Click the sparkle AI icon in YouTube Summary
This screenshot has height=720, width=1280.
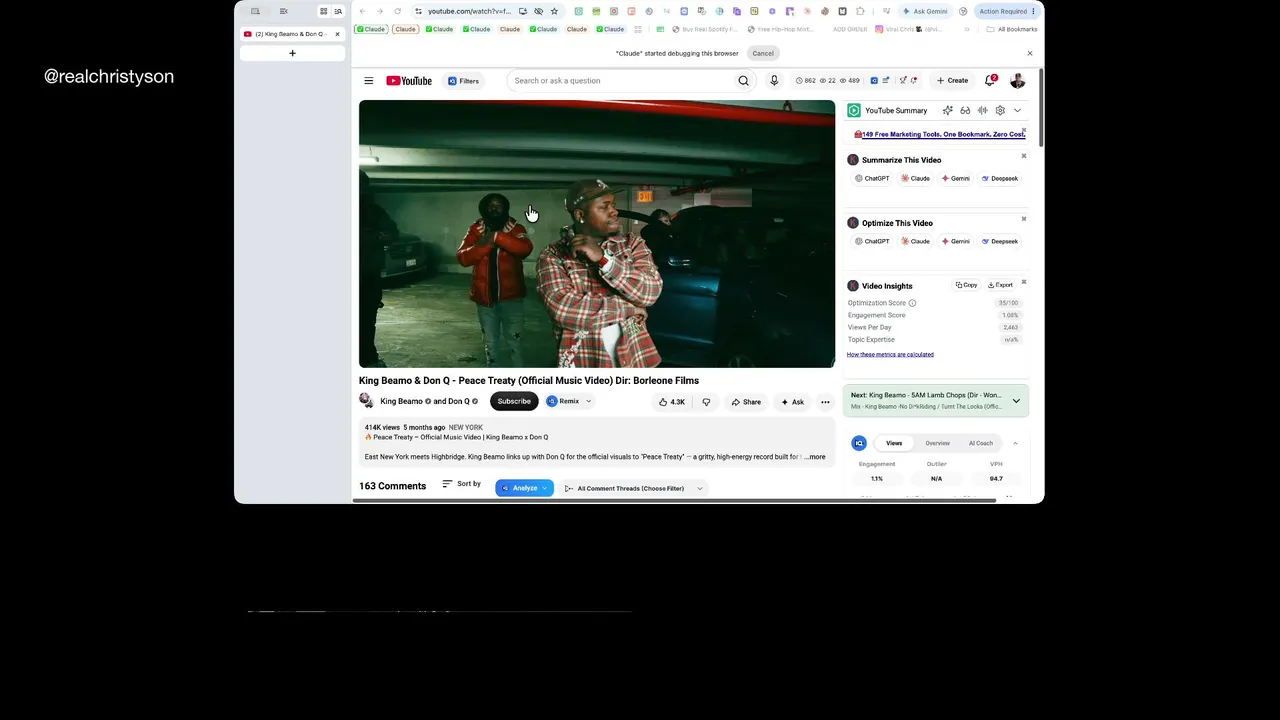pyautogui.click(x=947, y=110)
